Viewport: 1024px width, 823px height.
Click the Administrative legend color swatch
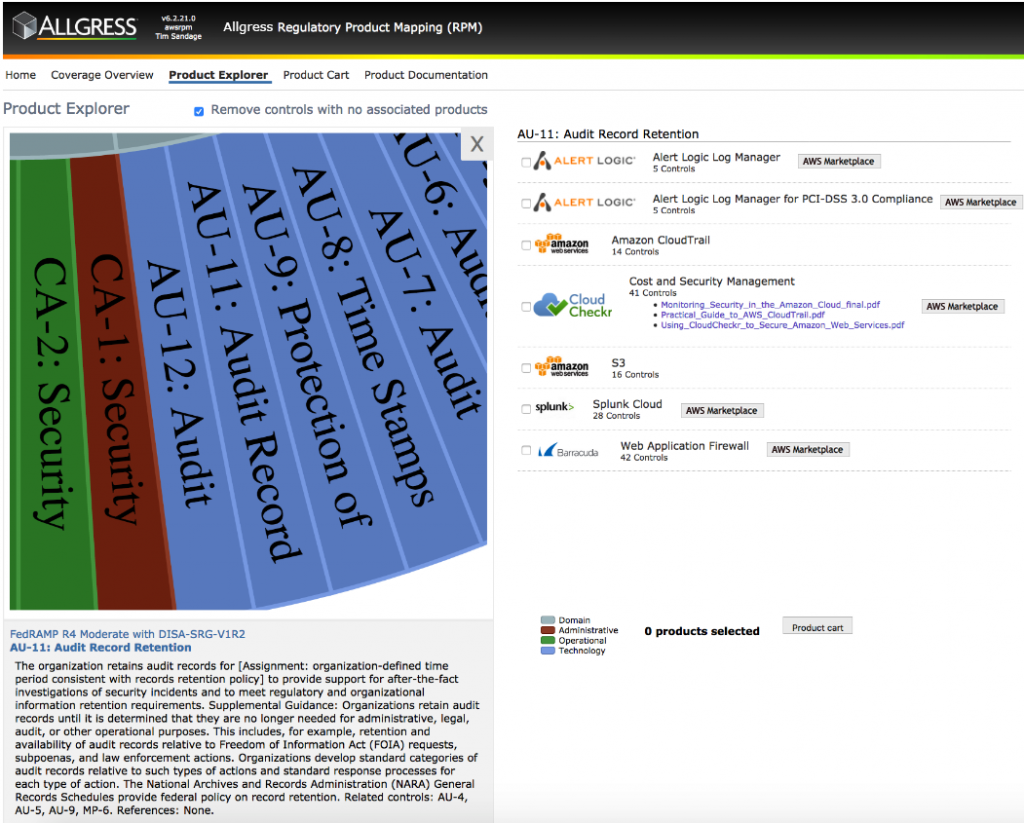(x=548, y=630)
